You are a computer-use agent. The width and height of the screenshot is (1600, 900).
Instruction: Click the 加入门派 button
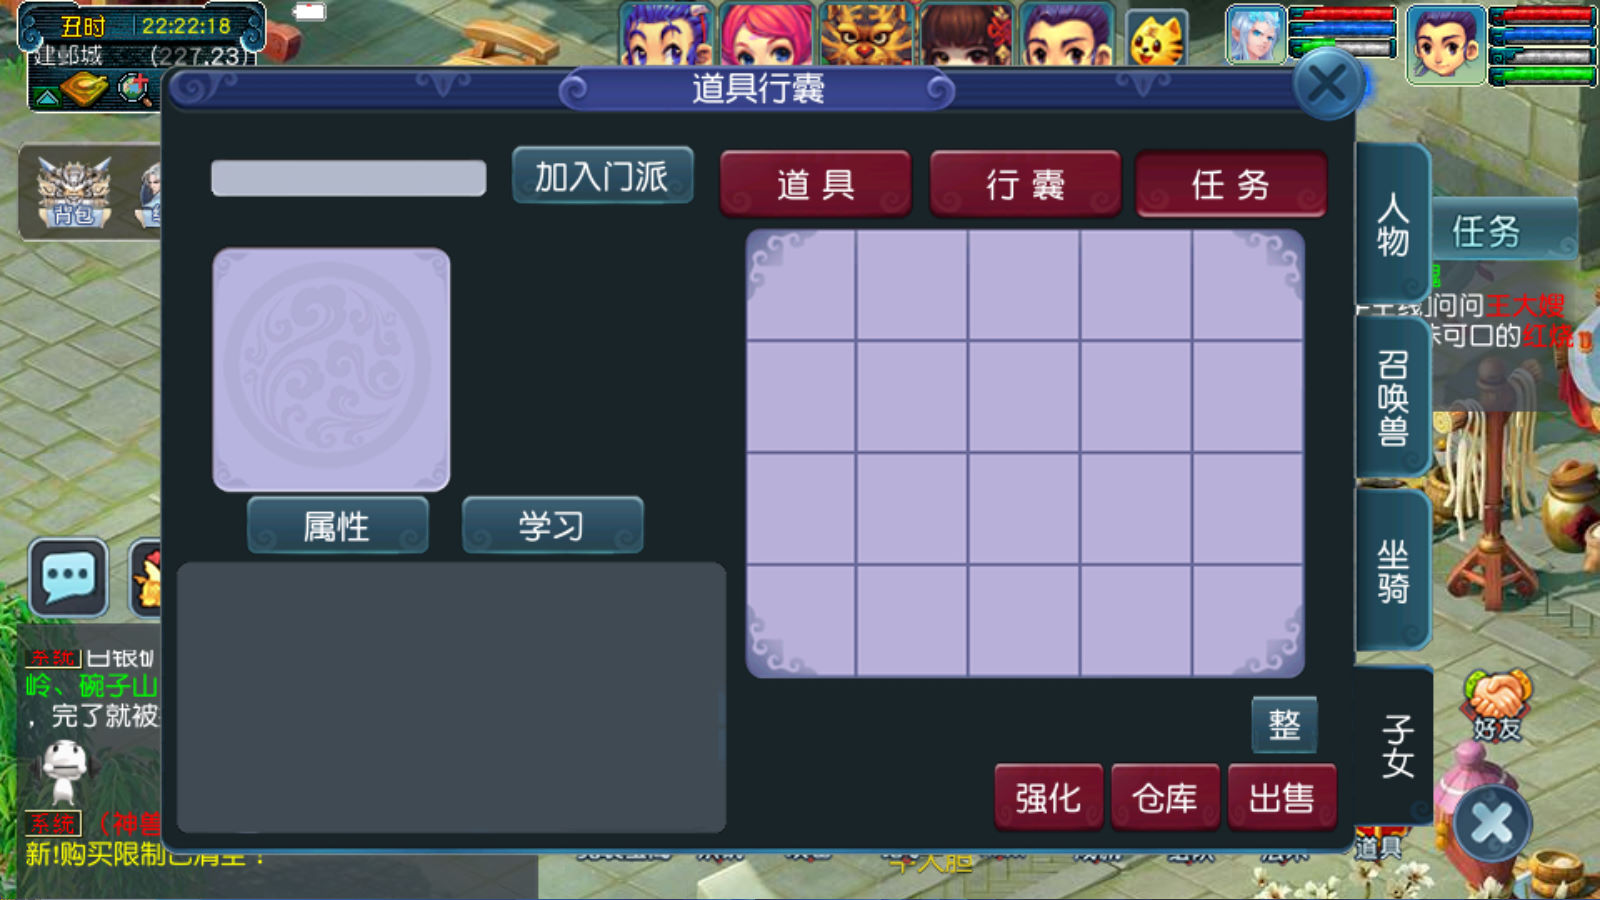[x=602, y=176]
